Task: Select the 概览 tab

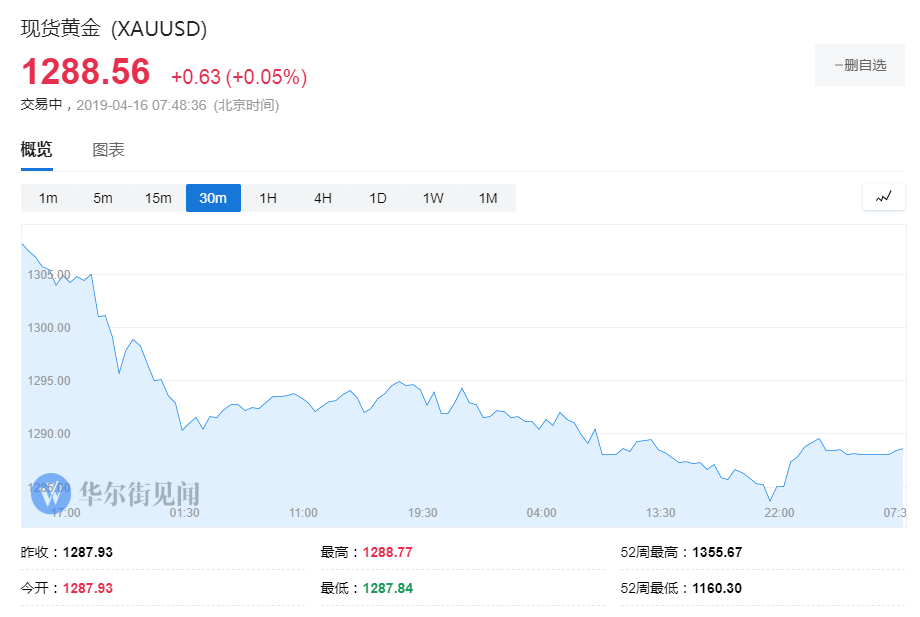Action: pos(36,149)
